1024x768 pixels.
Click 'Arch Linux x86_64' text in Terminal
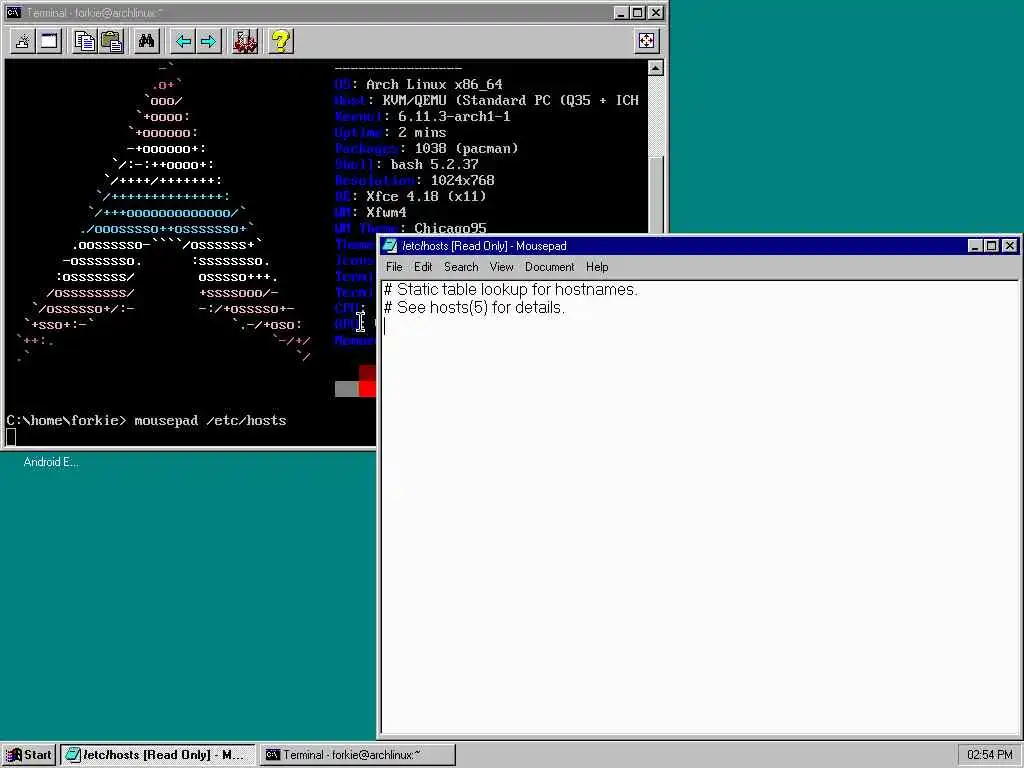coord(434,84)
